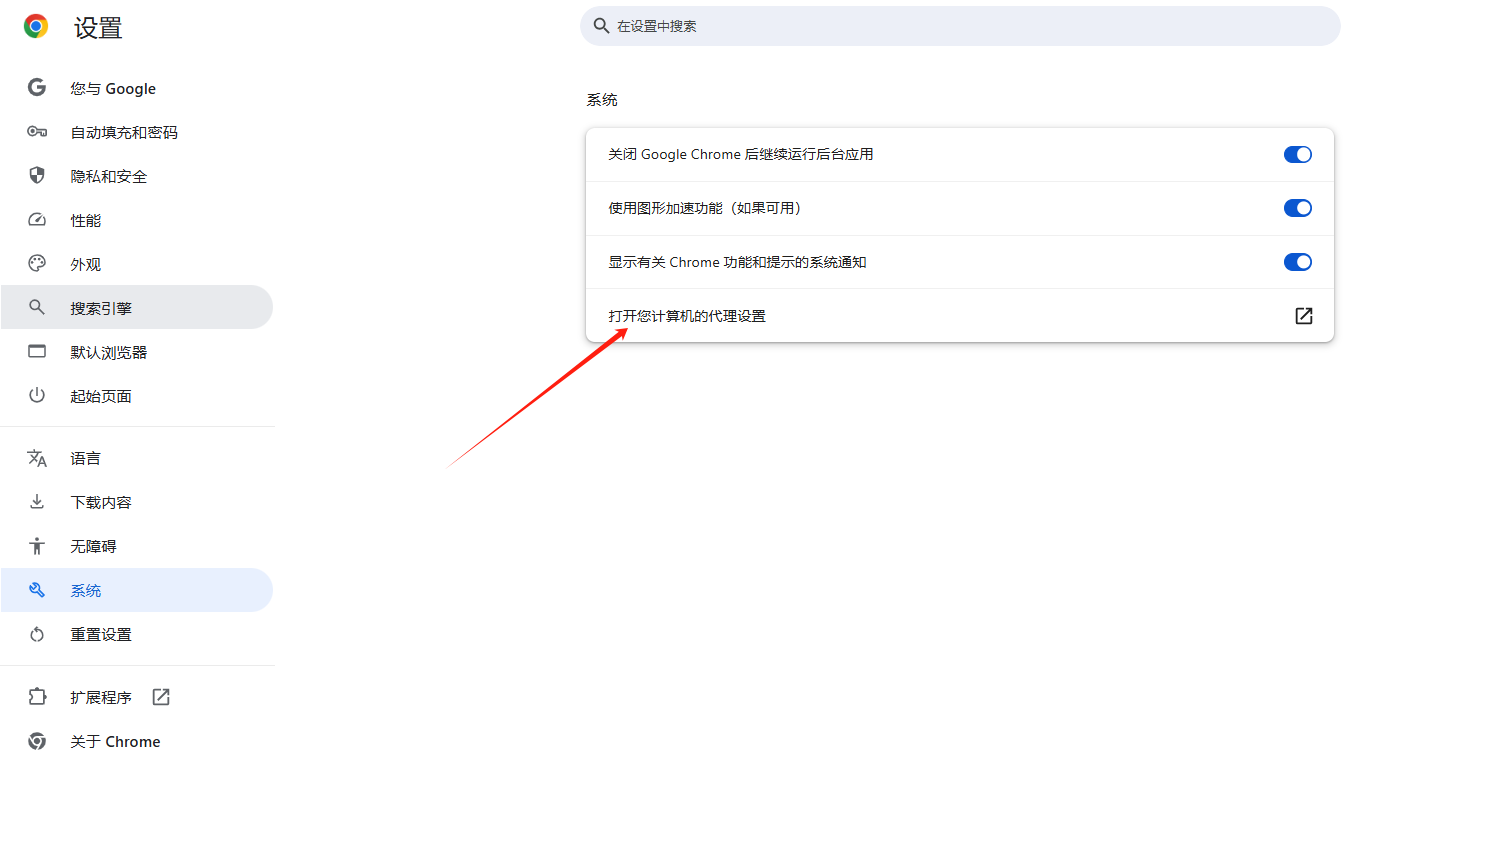Click the puzzle icon for 扩展程序
This screenshot has width=1502, height=849.
(37, 697)
